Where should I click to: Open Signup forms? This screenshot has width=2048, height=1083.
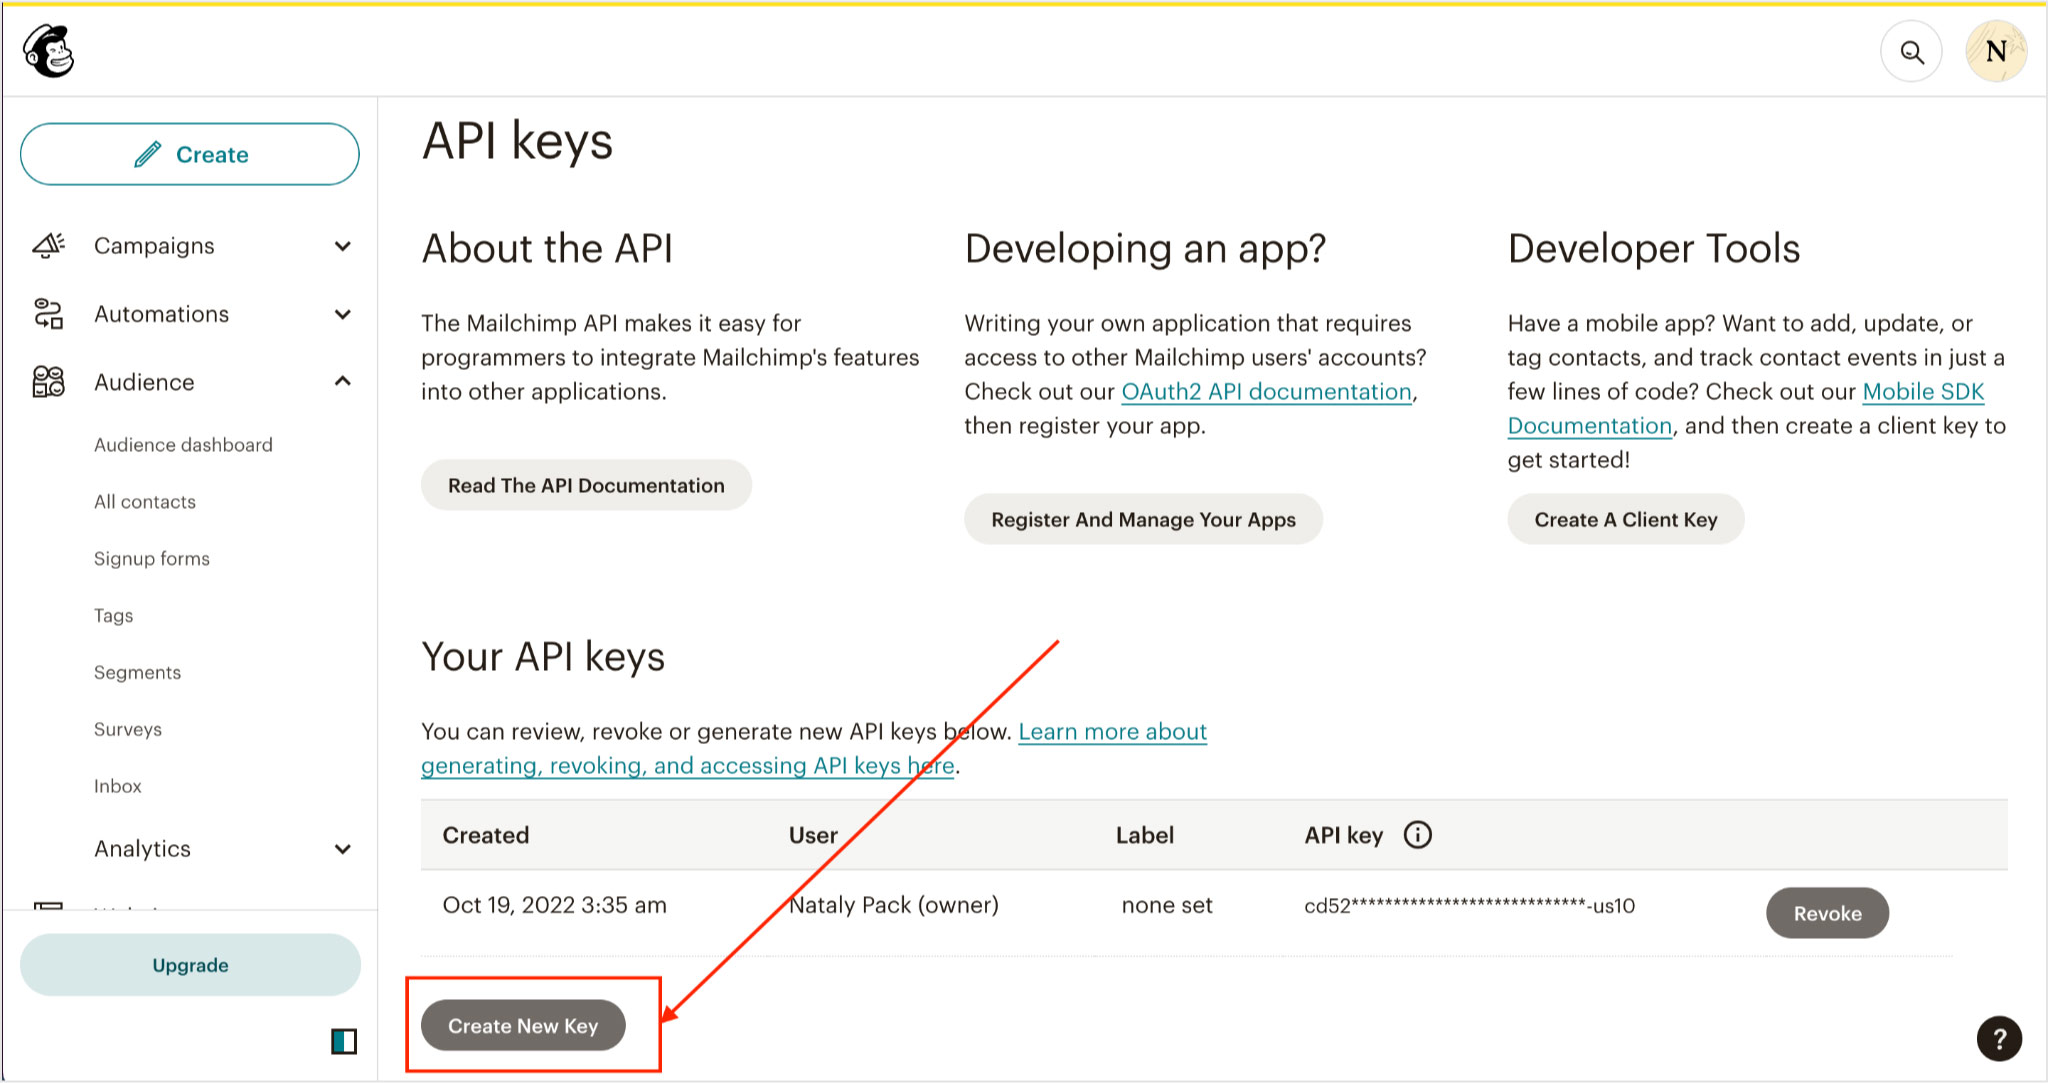pos(152,559)
